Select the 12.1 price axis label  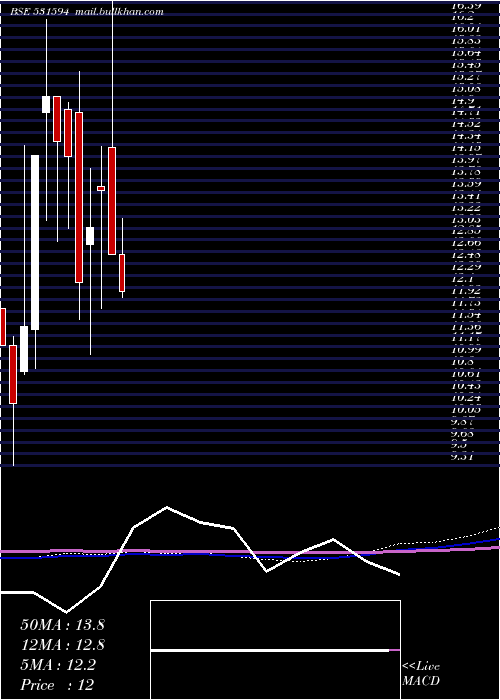[463, 279]
